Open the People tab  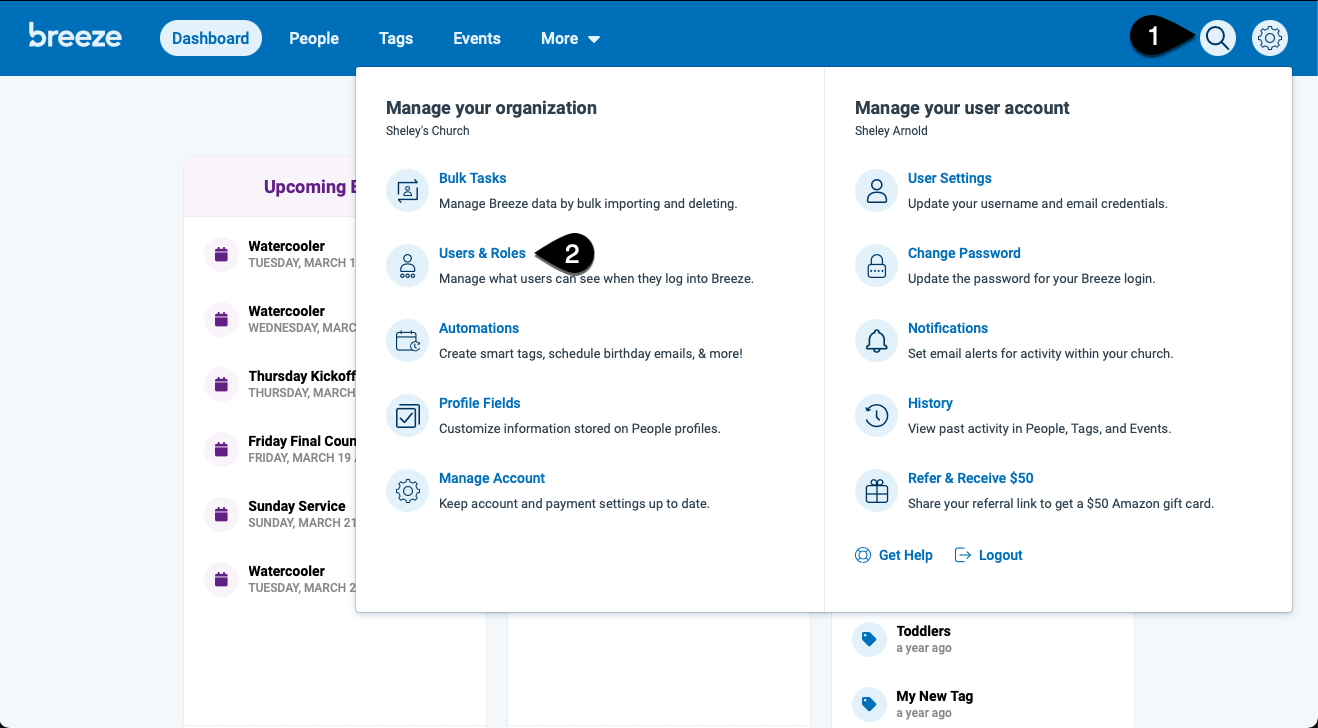[314, 38]
